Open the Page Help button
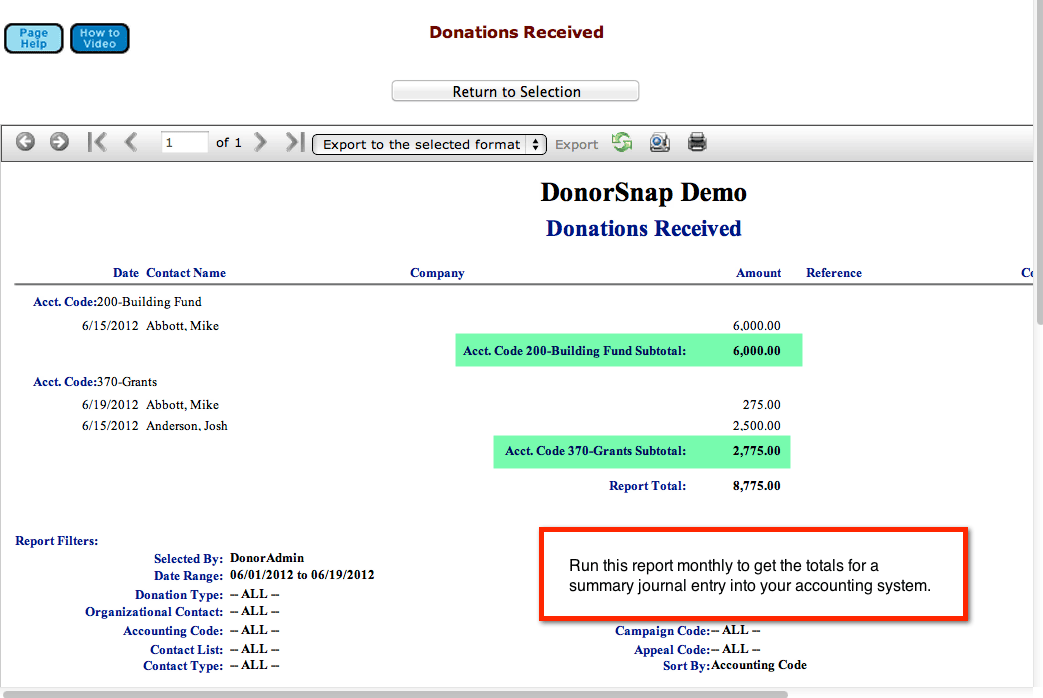 click(x=33, y=38)
